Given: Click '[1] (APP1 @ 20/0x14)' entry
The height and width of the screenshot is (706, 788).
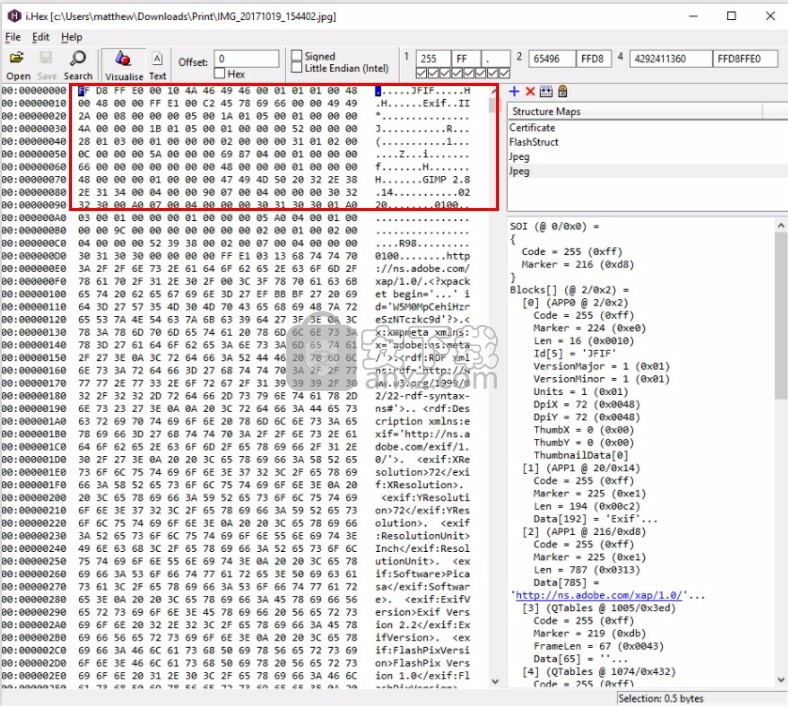Looking at the screenshot, I should pyautogui.click(x=581, y=468).
